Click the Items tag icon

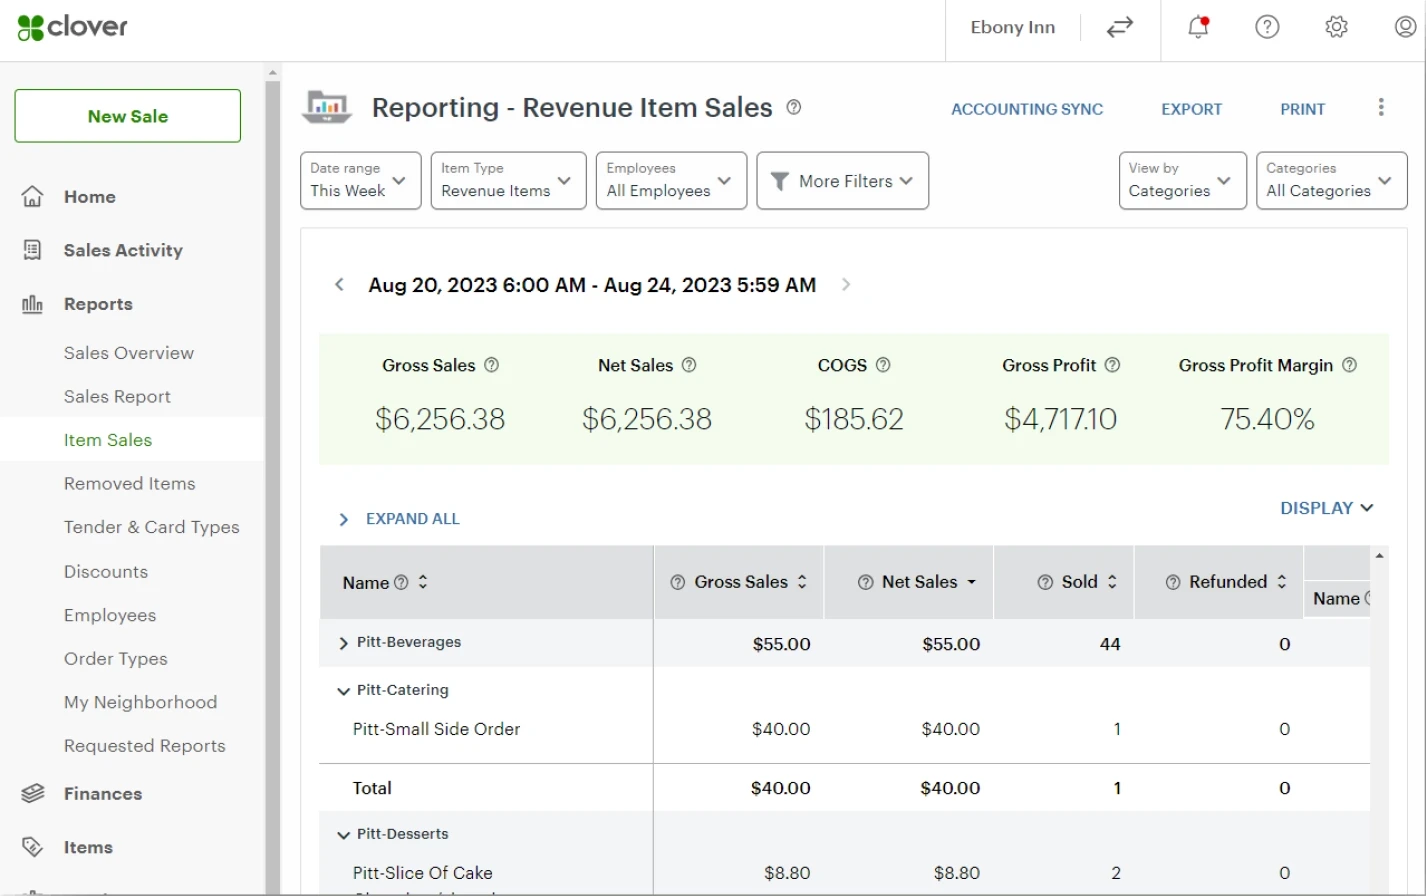tap(33, 847)
